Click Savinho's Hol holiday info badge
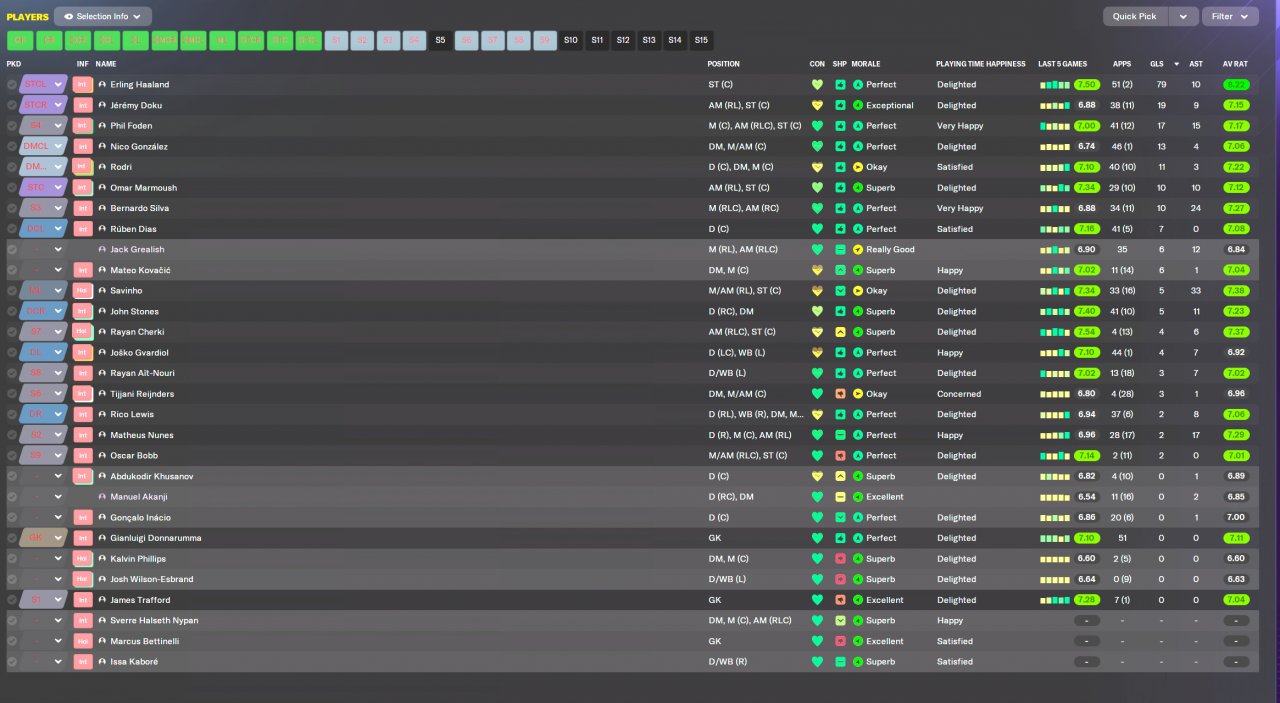The height and width of the screenshot is (703, 1280). tap(83, 291)
